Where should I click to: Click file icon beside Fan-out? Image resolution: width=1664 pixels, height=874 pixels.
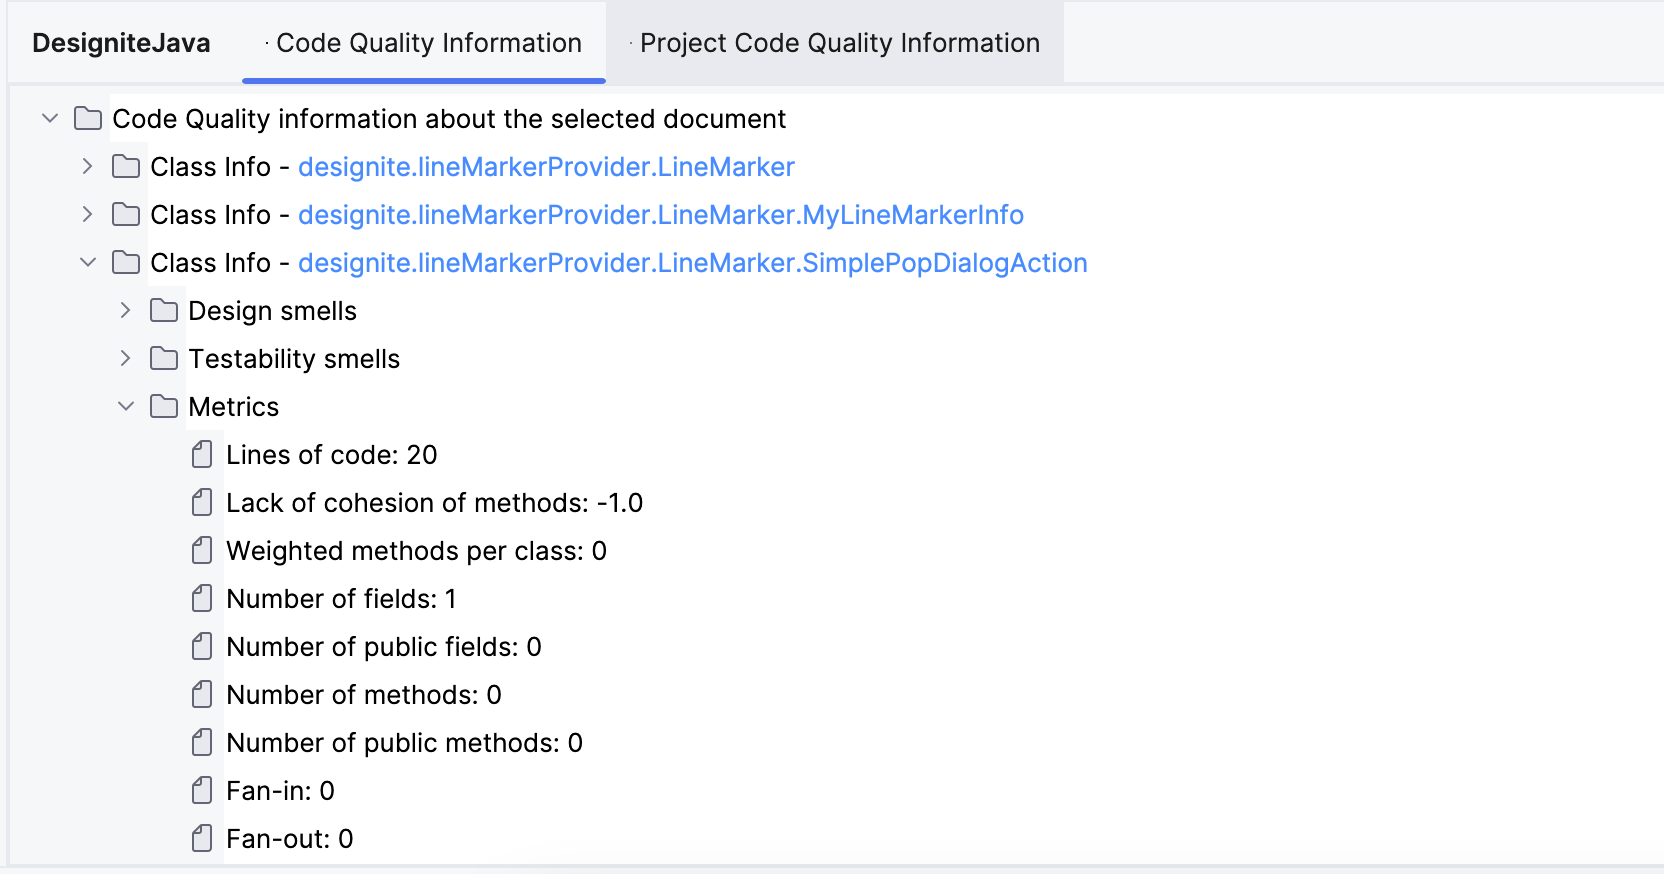pos(202,839)
